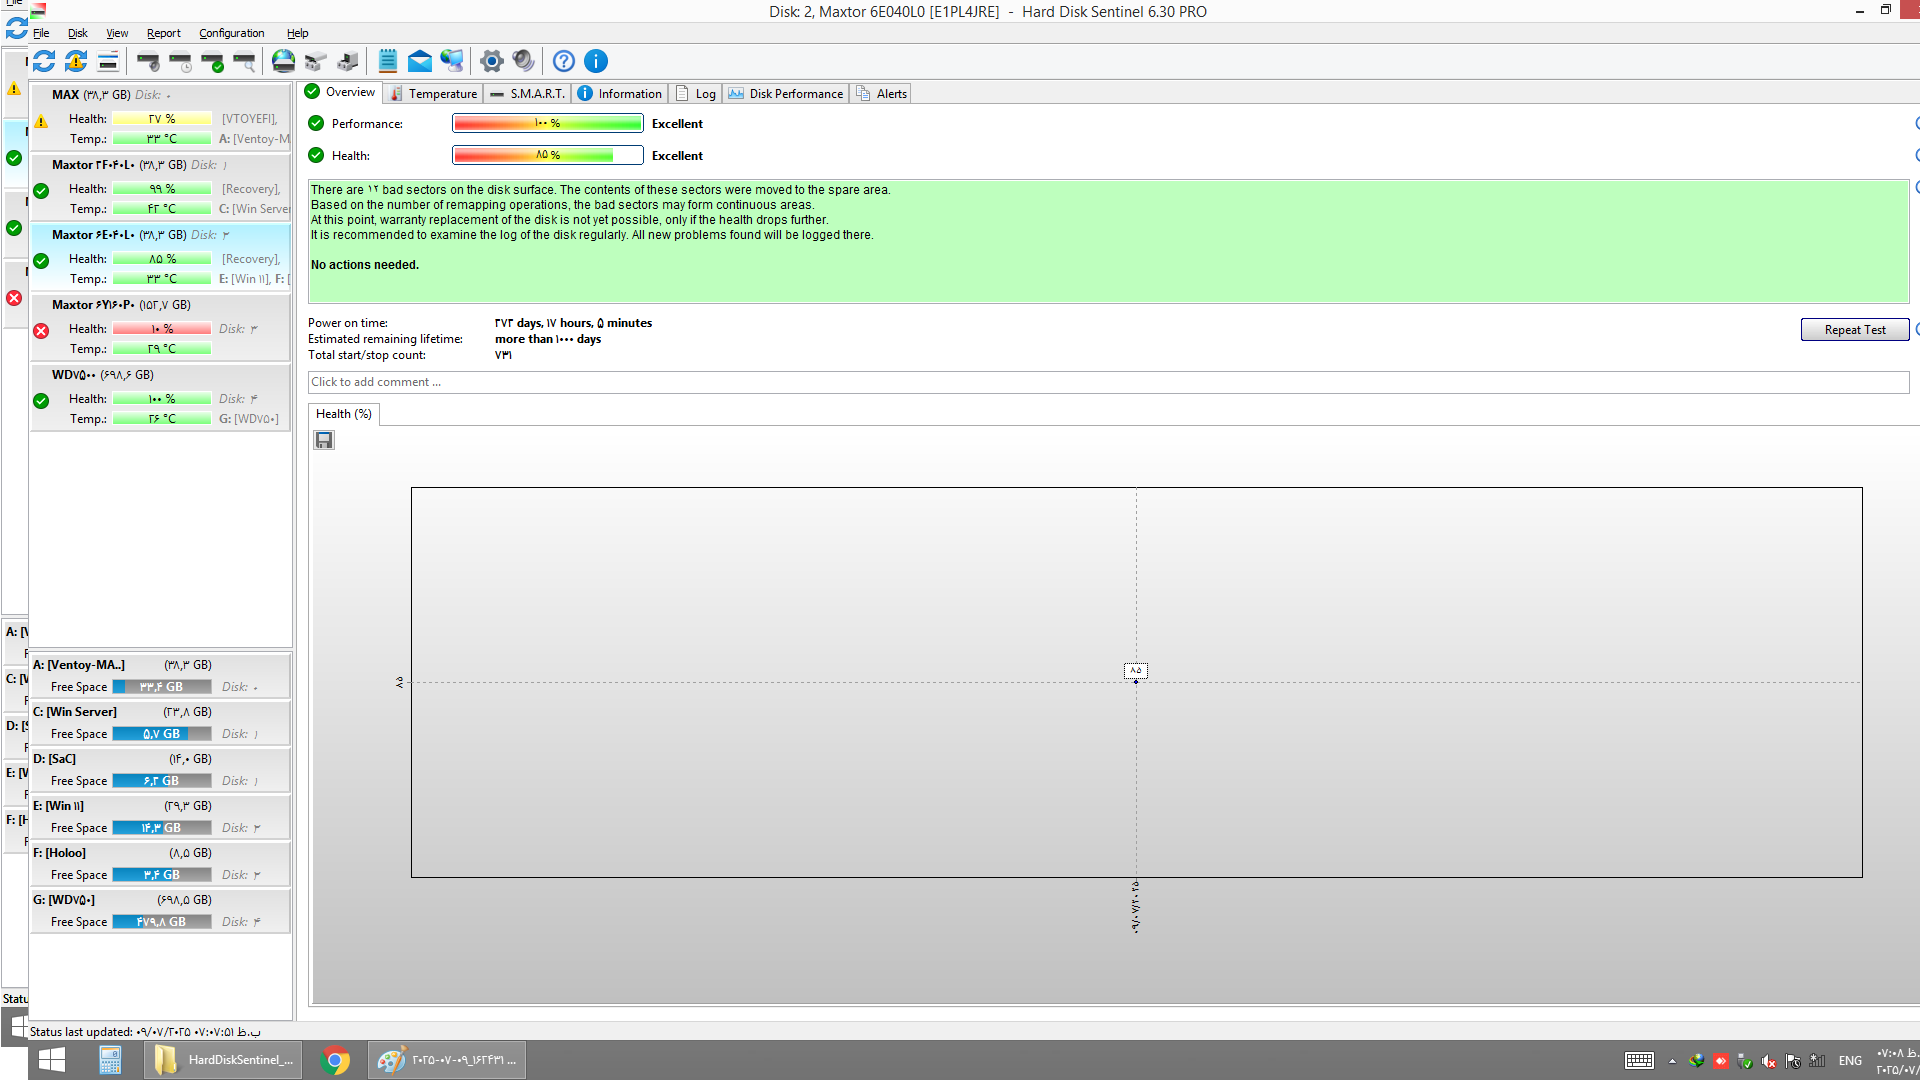Click the health data point on the chart
Viewport: 1920px width, 1080px height.
pos(1136,682)
